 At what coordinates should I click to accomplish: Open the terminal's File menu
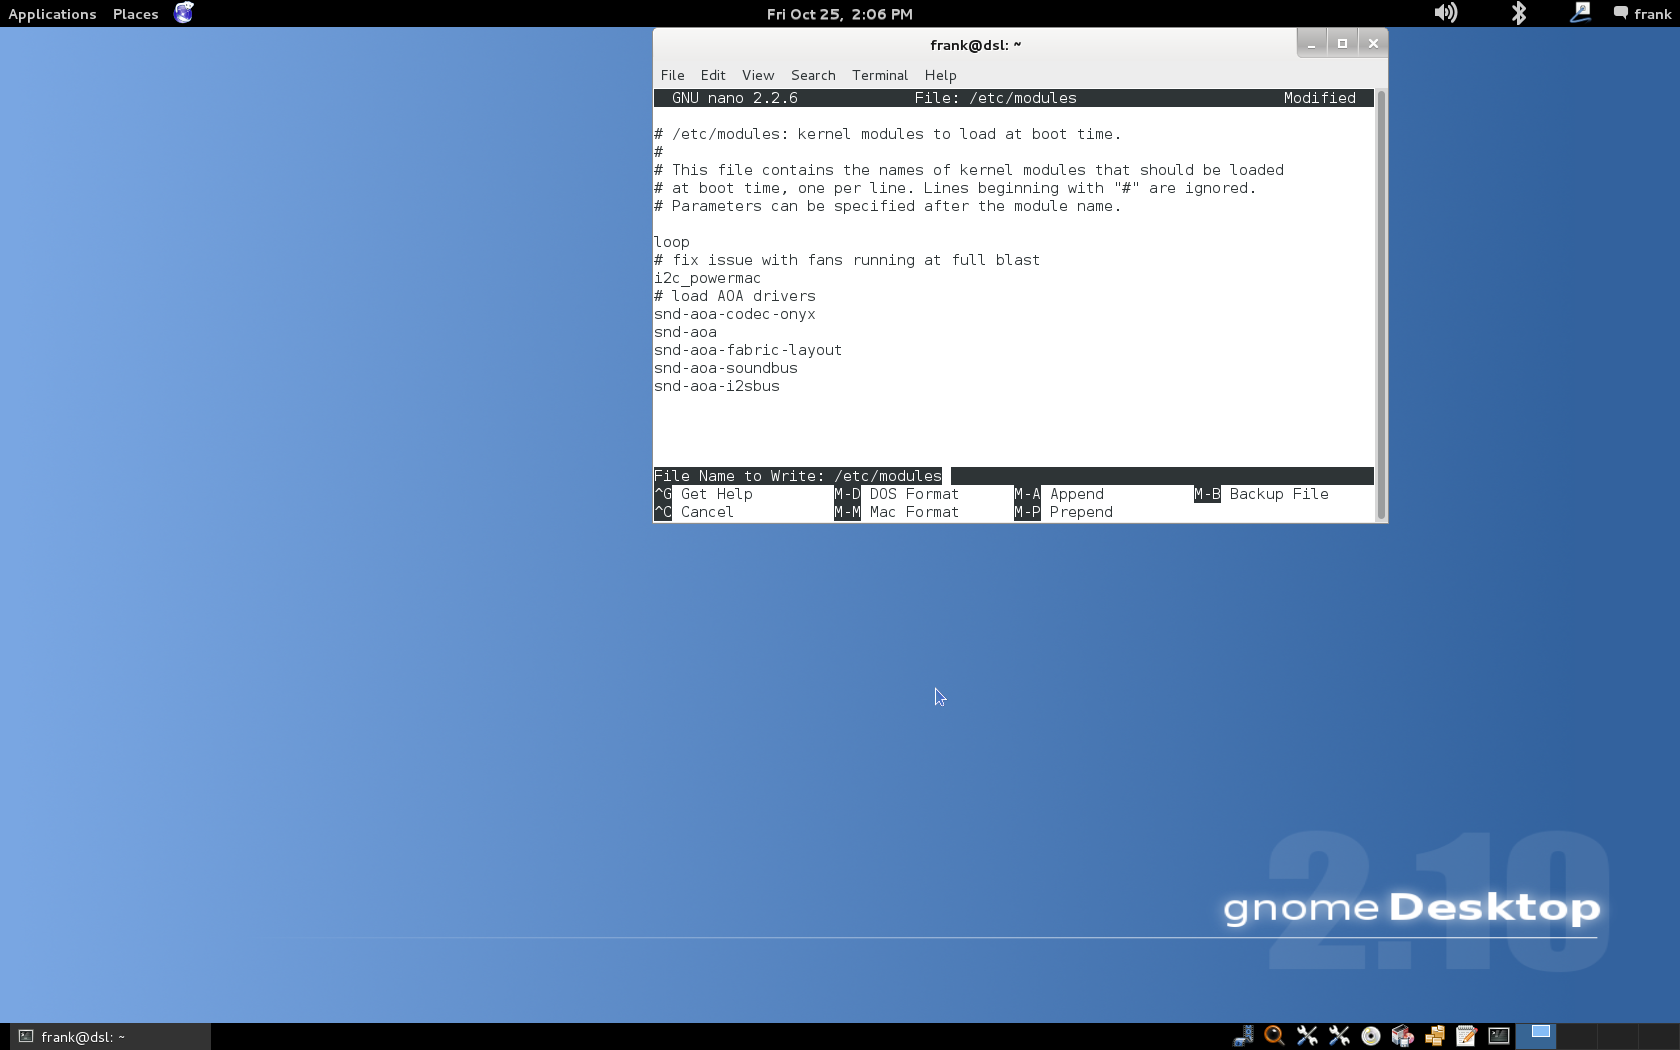pyautogui.click(x=672, y=75)
